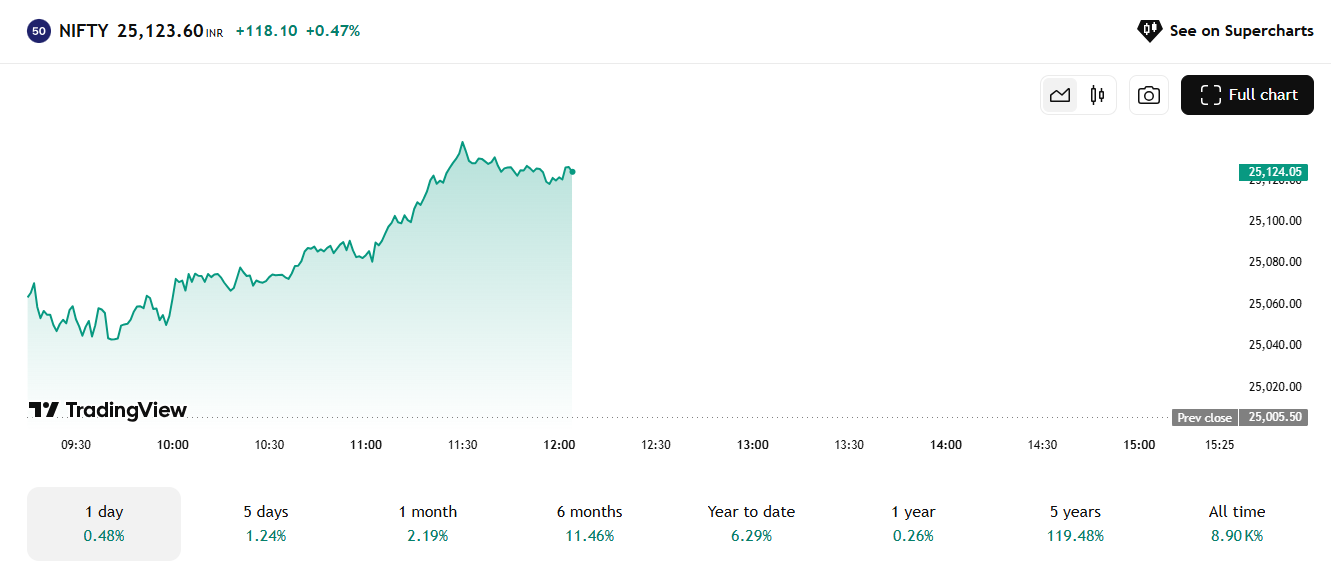This screenshot has width=1331, height=562.
Task: Select the 5 days range tab
Action: click(x=266, y=524)
